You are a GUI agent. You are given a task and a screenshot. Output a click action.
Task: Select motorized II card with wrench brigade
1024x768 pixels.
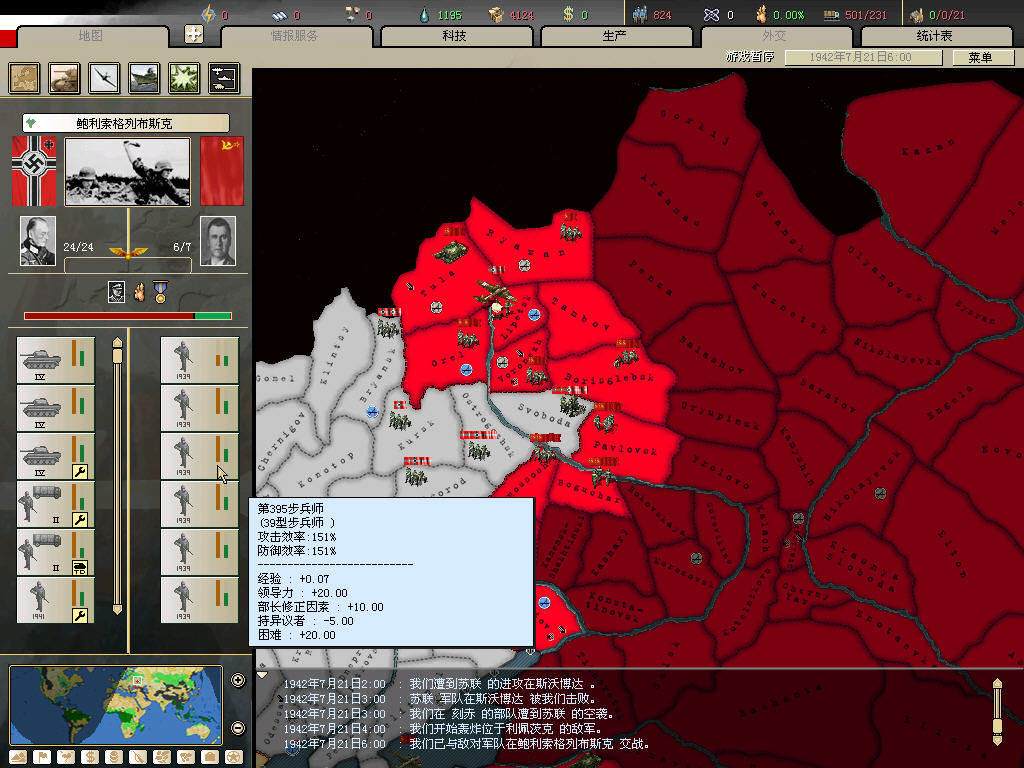[x=56, y=504]
